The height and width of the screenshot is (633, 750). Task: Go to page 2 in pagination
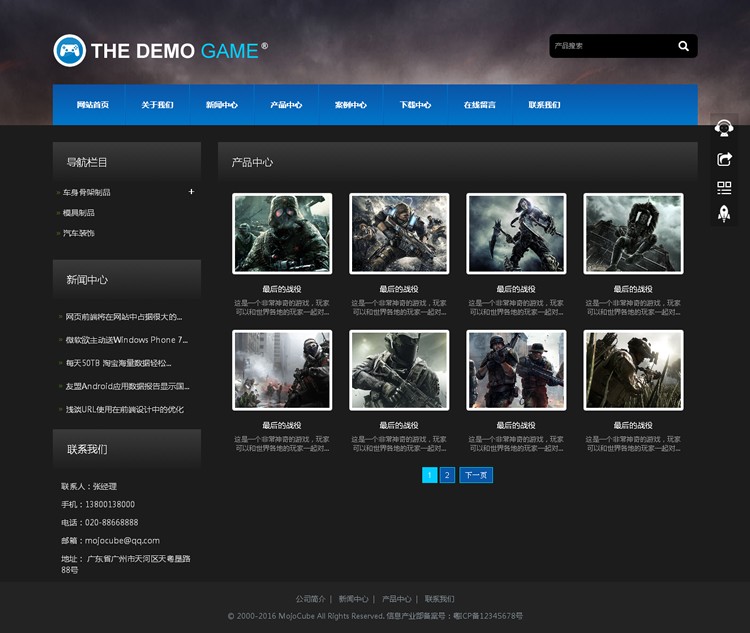[x=447, y=475]
